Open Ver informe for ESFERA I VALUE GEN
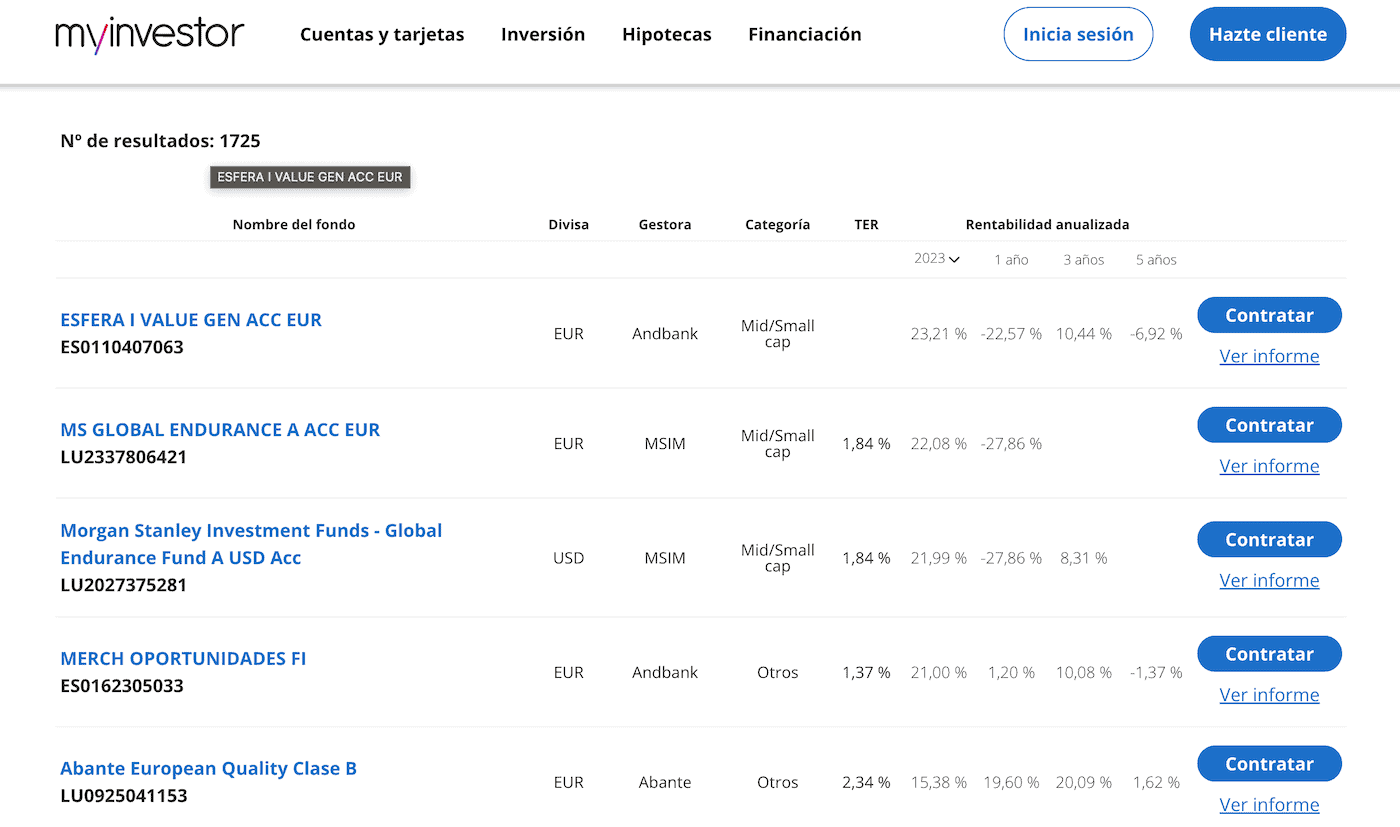This screenshot has width=1400, height=827. tap(1269, 356)
